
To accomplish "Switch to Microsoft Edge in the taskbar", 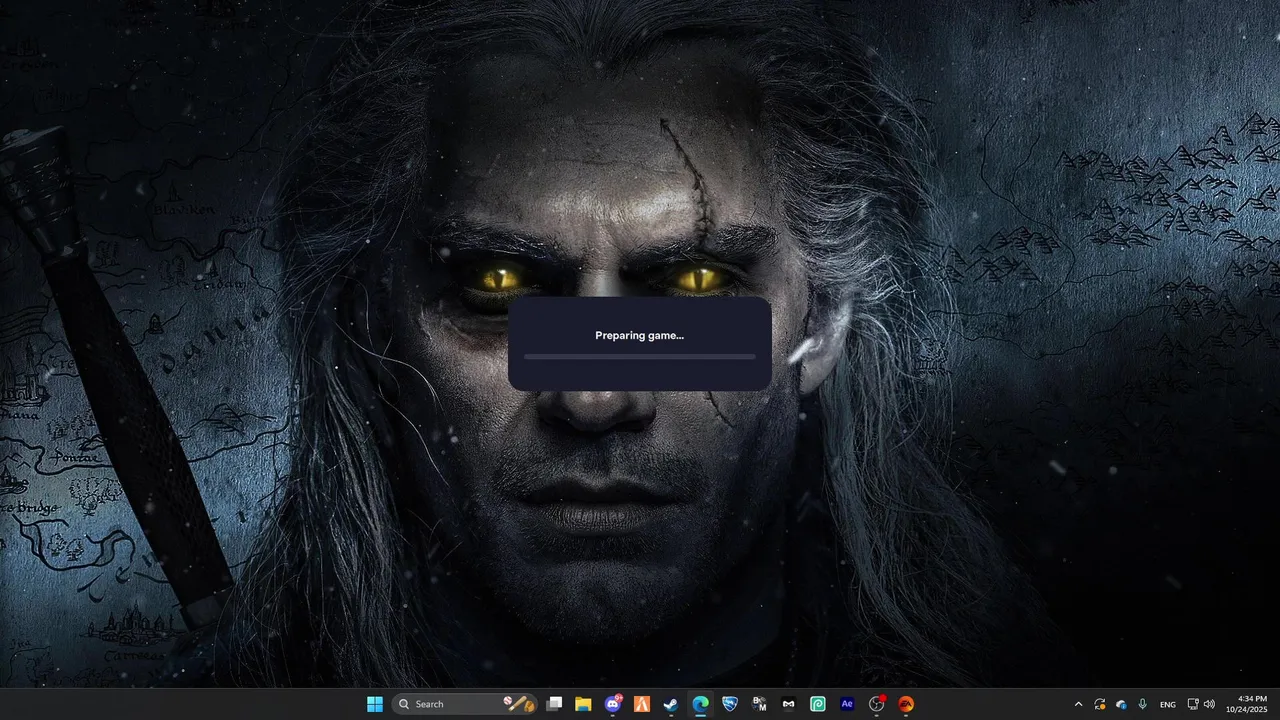I will [701, 704].
